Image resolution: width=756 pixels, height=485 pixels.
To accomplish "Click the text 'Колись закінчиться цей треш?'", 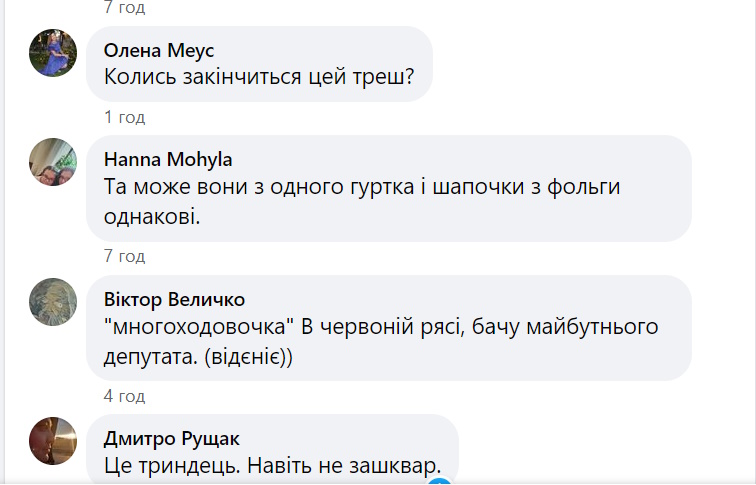I will pyautogui.click(x=259, y=76).
